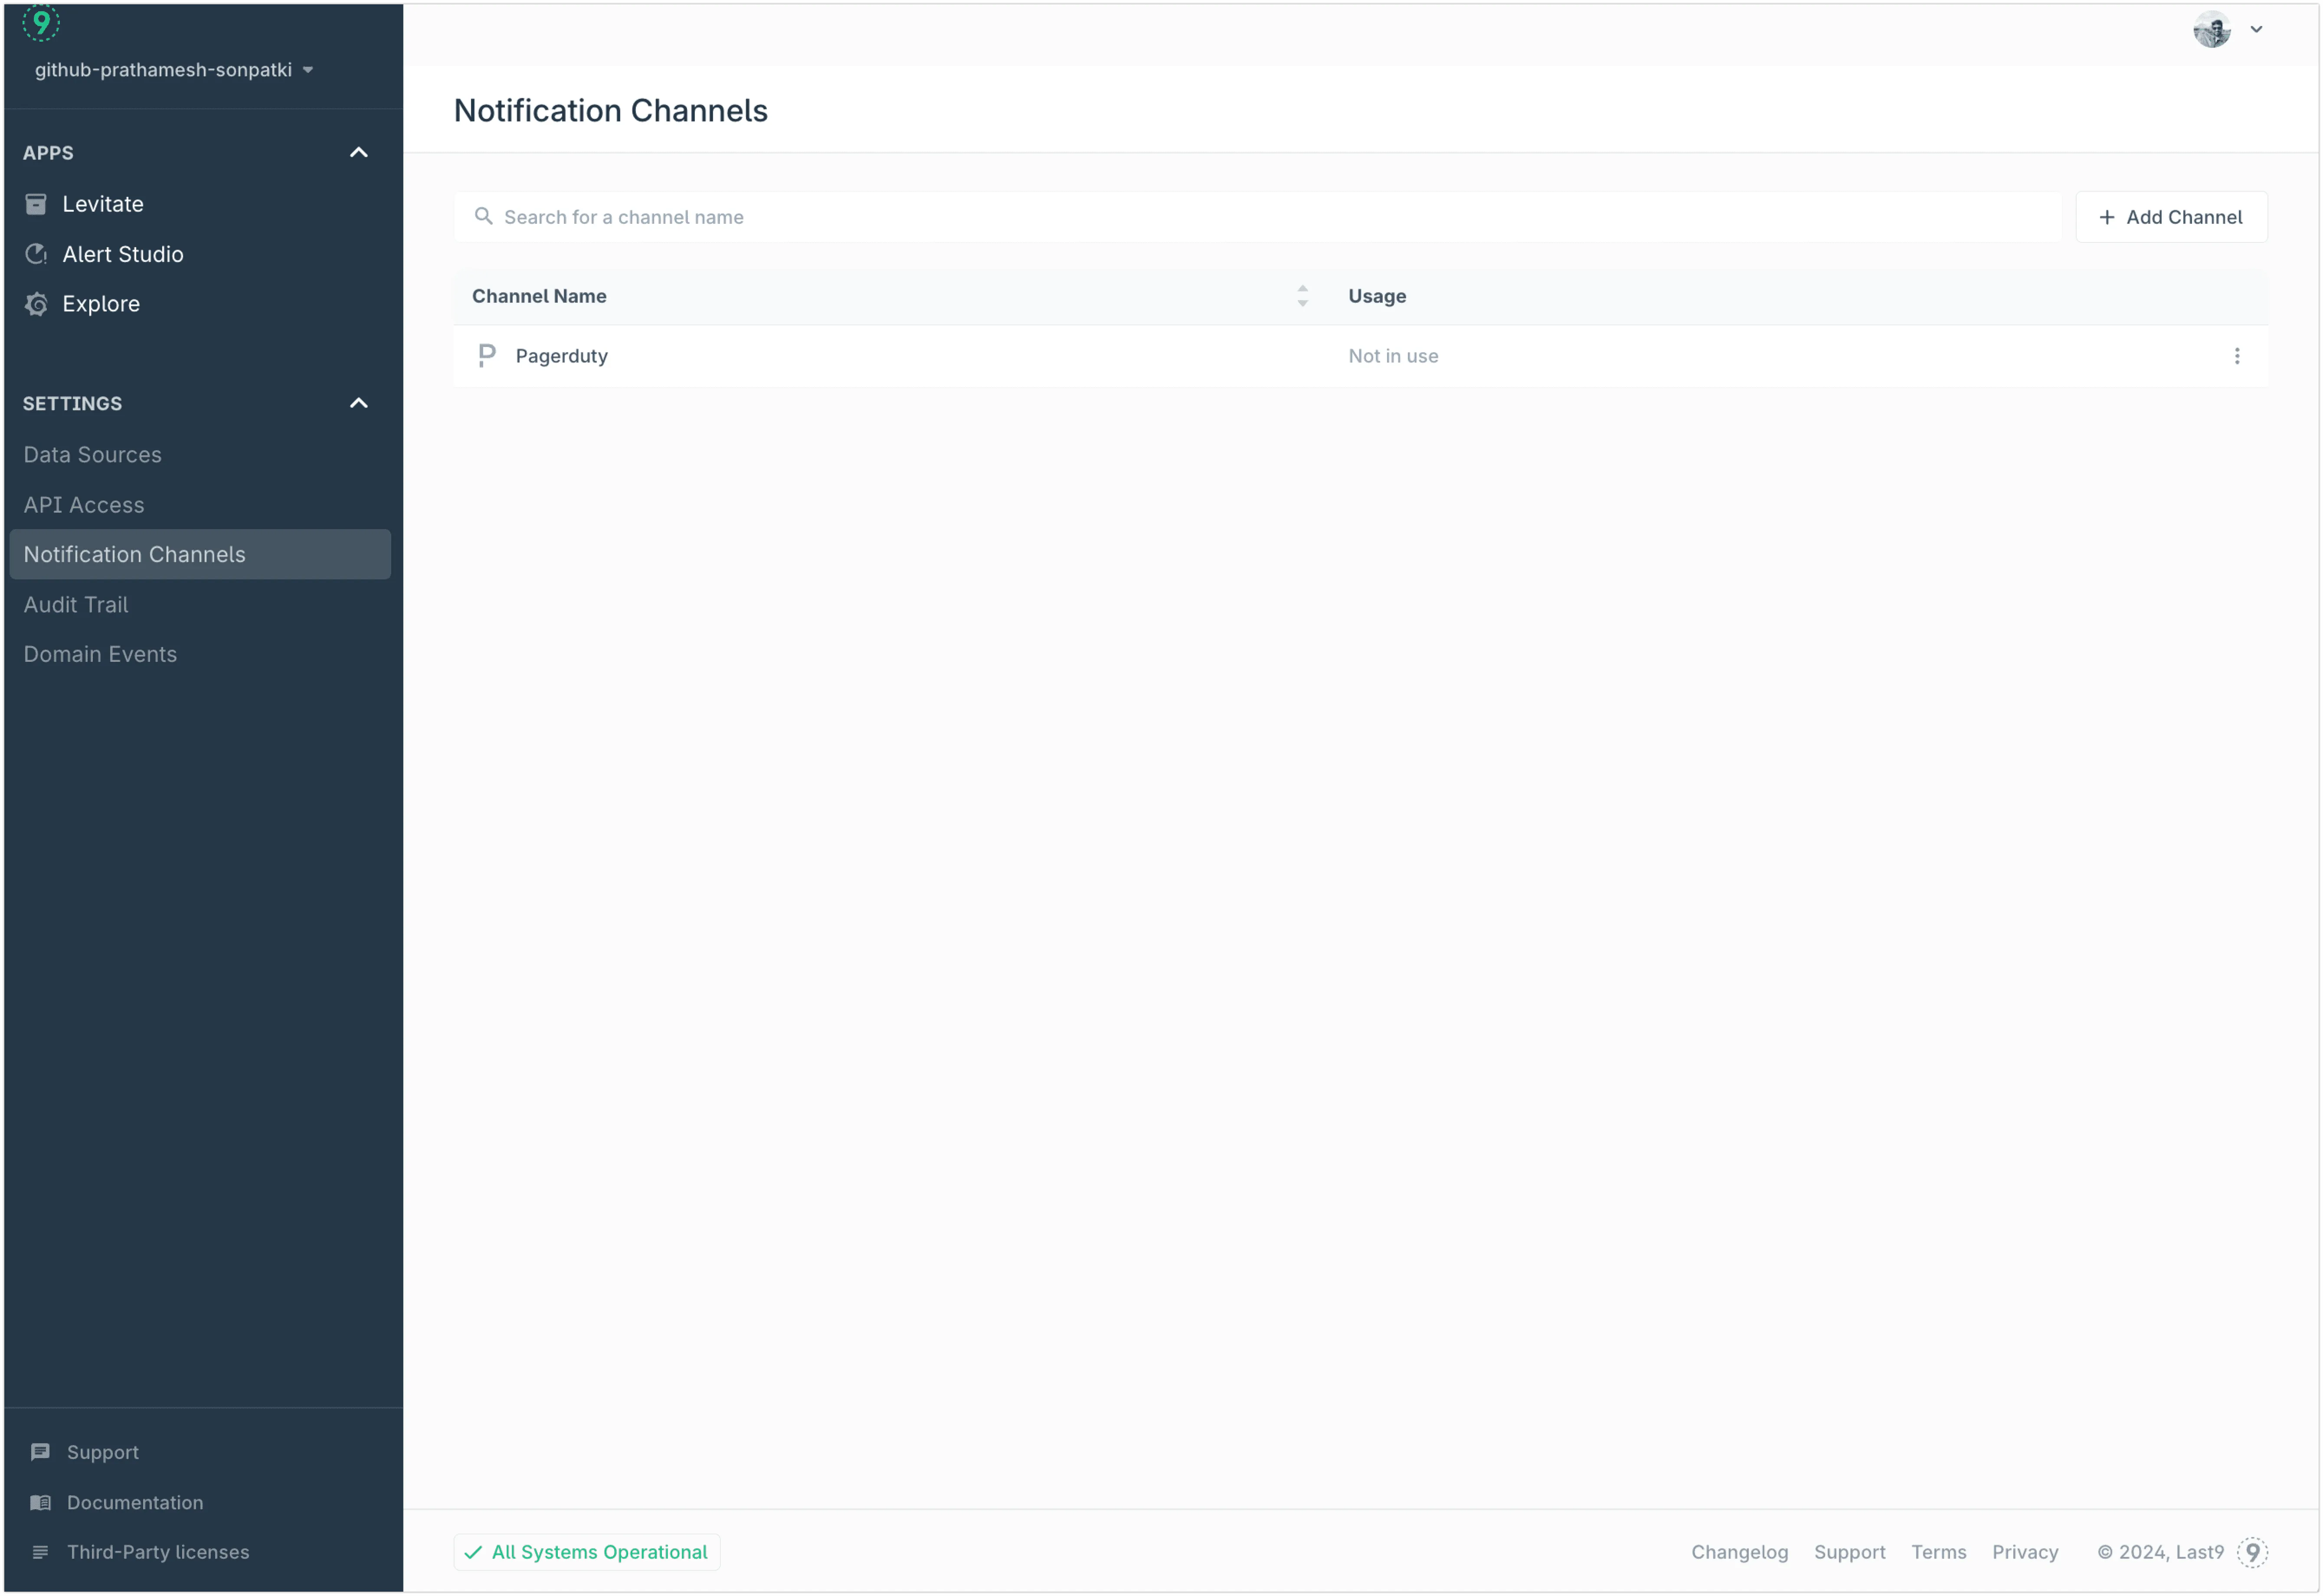Focus the channel name search field

[x=1257, y=217]
